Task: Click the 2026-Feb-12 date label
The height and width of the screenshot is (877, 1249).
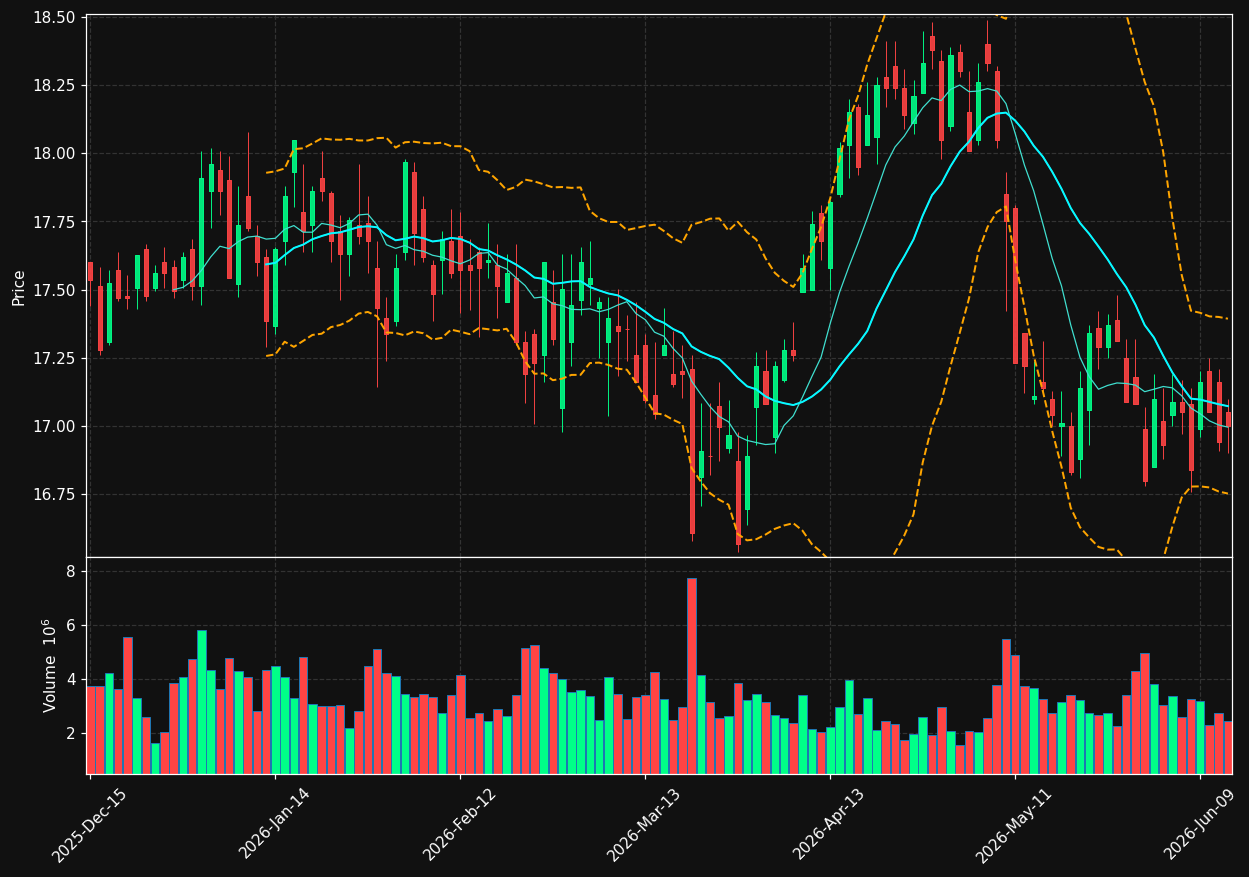Action: click(x=459, y=824)
